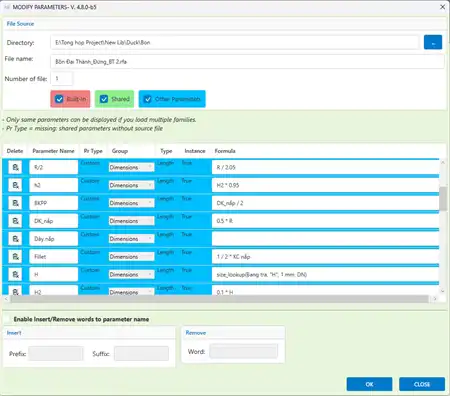Viewport: 450px width, 396px height.
Task: Click the Delete column header
Action: (x=15, y=151)
